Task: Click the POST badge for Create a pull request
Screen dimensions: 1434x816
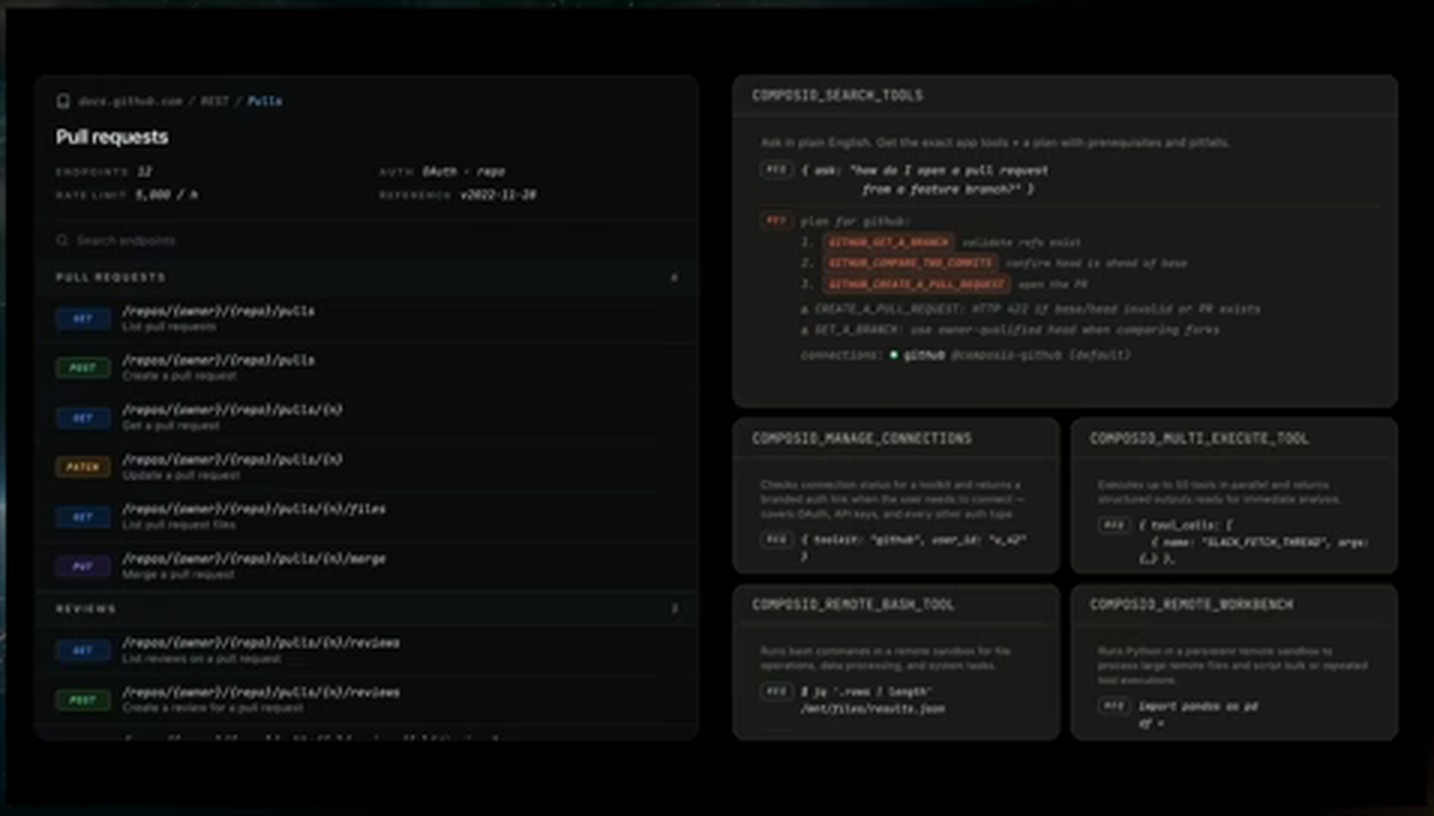Action: [x=82, y=367]
